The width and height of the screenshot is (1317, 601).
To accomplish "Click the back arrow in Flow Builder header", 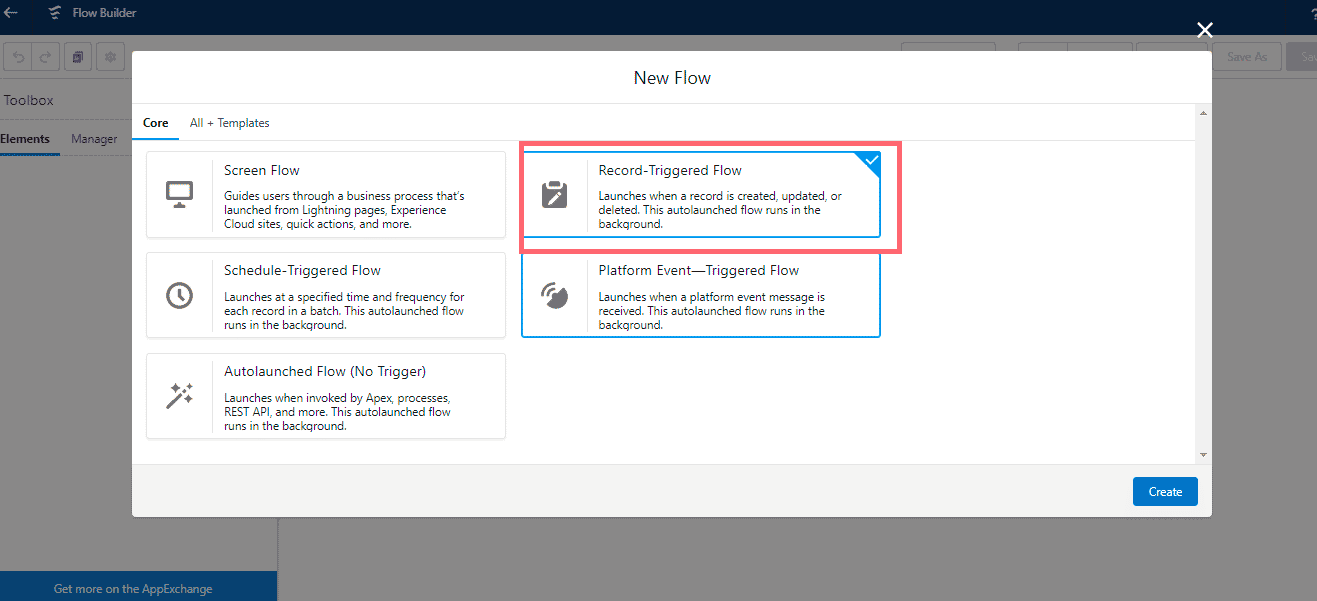I will [x=11, y=13].
